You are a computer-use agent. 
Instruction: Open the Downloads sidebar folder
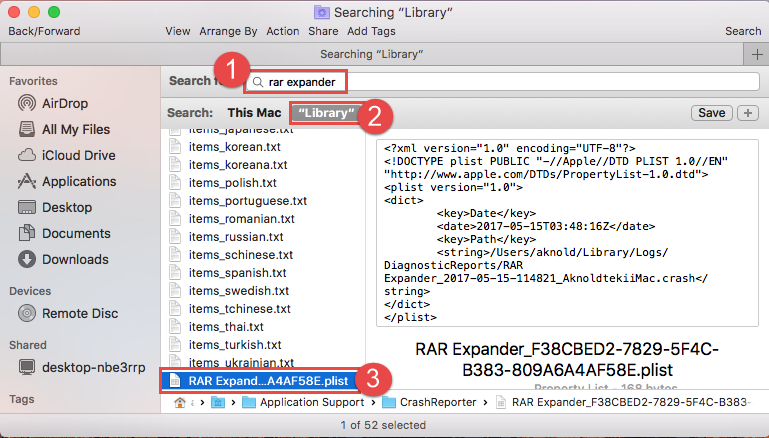pyautogui.click(x=63, y=259)
